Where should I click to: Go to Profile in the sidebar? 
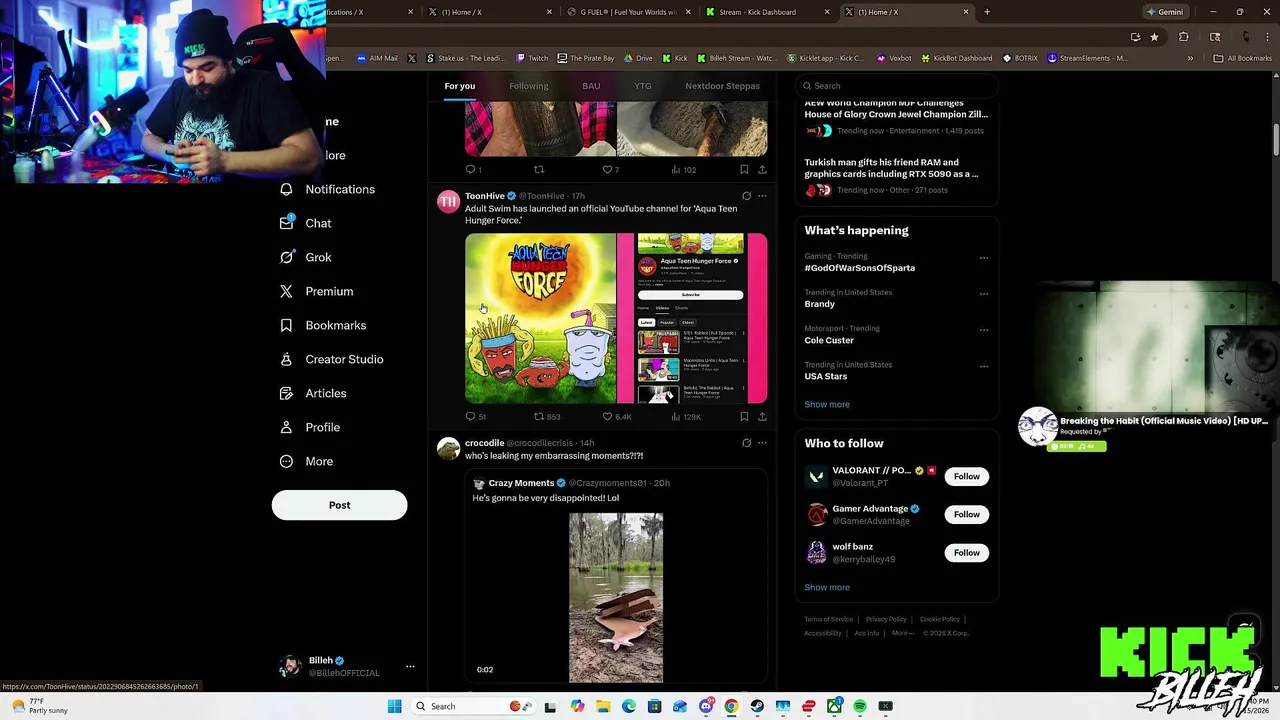coord(309,427)
